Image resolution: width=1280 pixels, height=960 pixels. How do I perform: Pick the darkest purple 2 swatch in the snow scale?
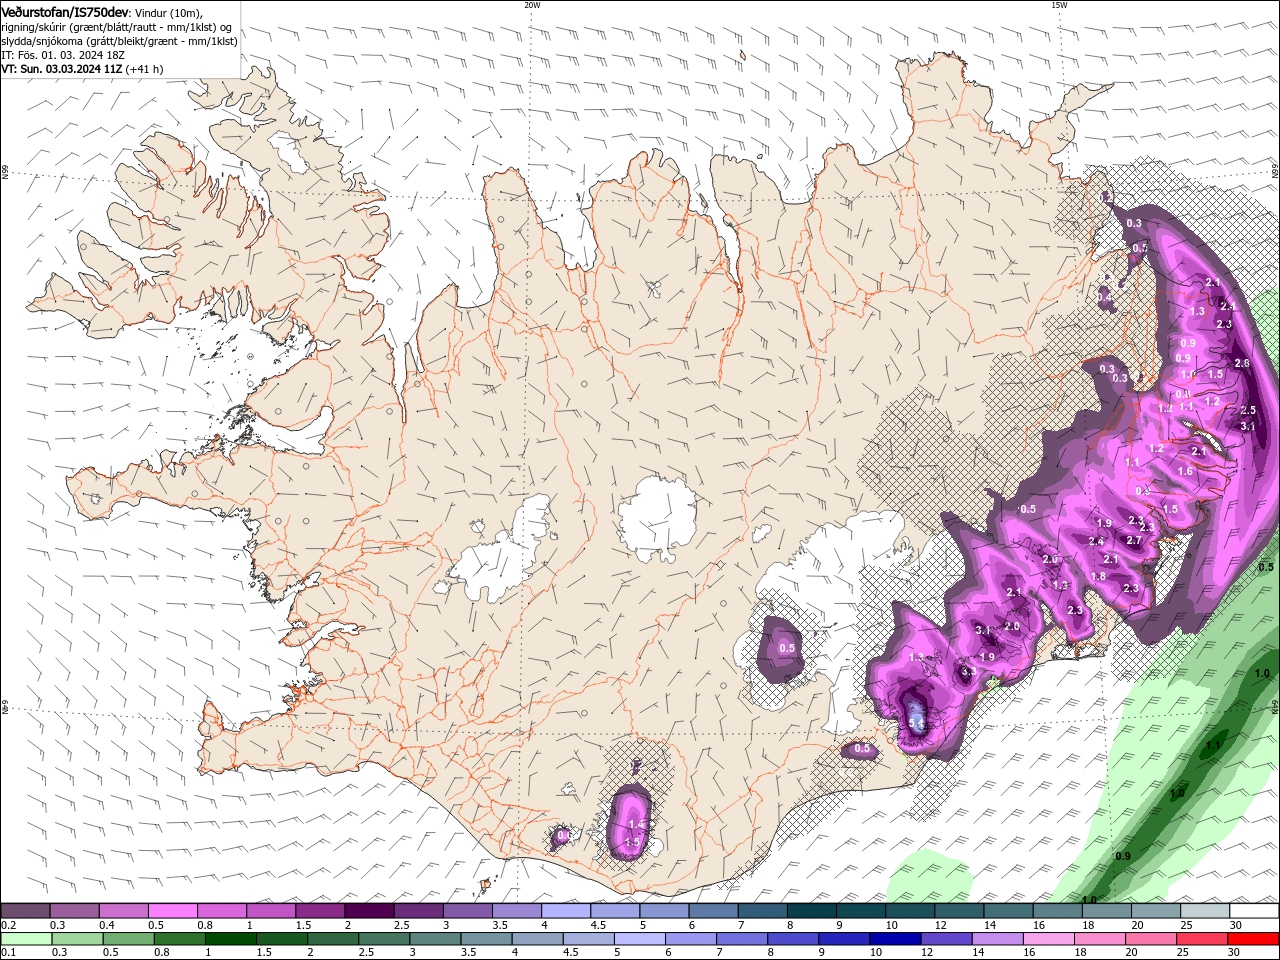369,911
